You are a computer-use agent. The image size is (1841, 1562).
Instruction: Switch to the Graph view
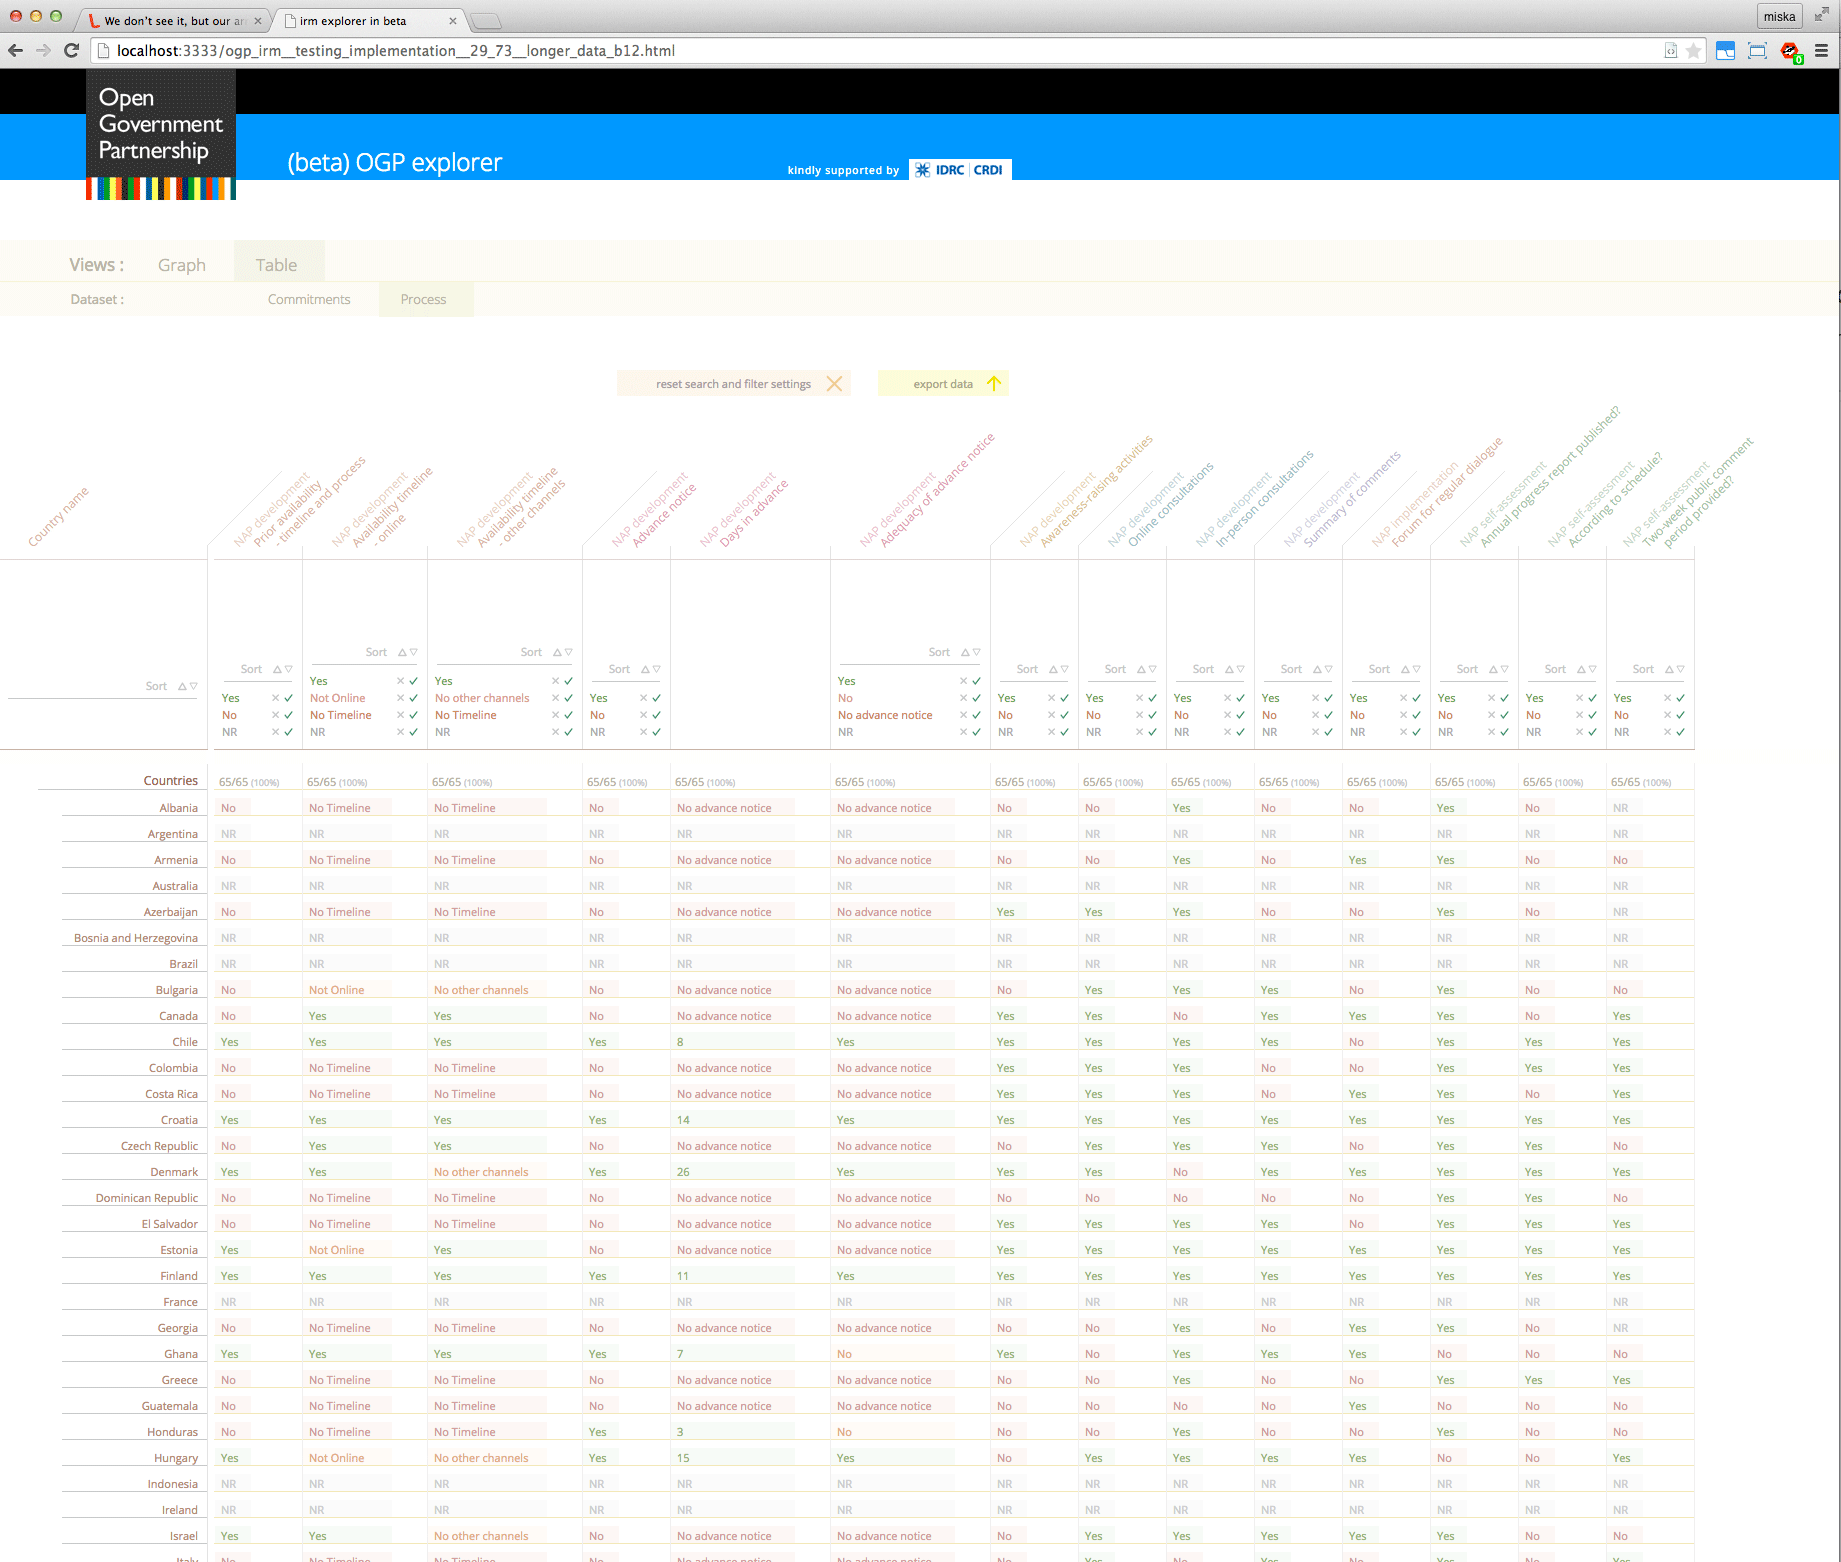point(181,265)
